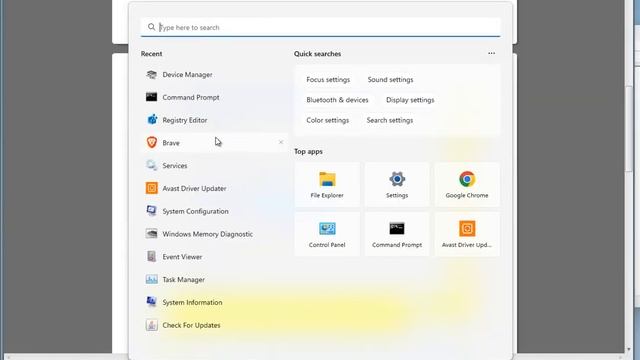The image size is (640, 360).
Task: Open Search settings quick search
Action: (x=389, y=120)
